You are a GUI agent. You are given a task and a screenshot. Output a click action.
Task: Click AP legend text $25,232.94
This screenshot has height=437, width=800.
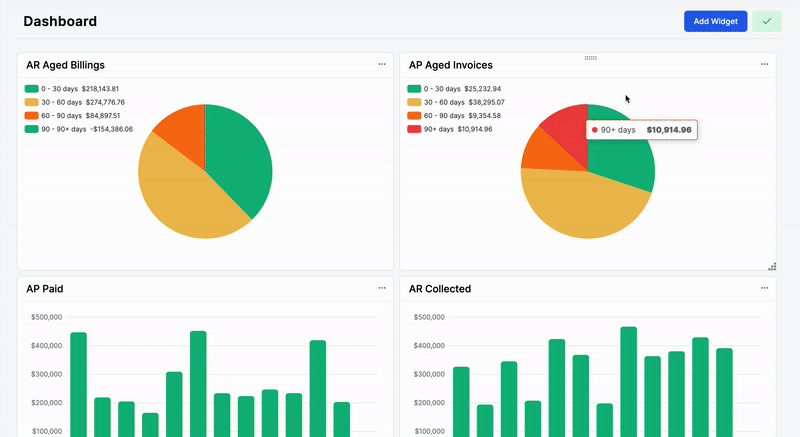[x=483, y=89]
